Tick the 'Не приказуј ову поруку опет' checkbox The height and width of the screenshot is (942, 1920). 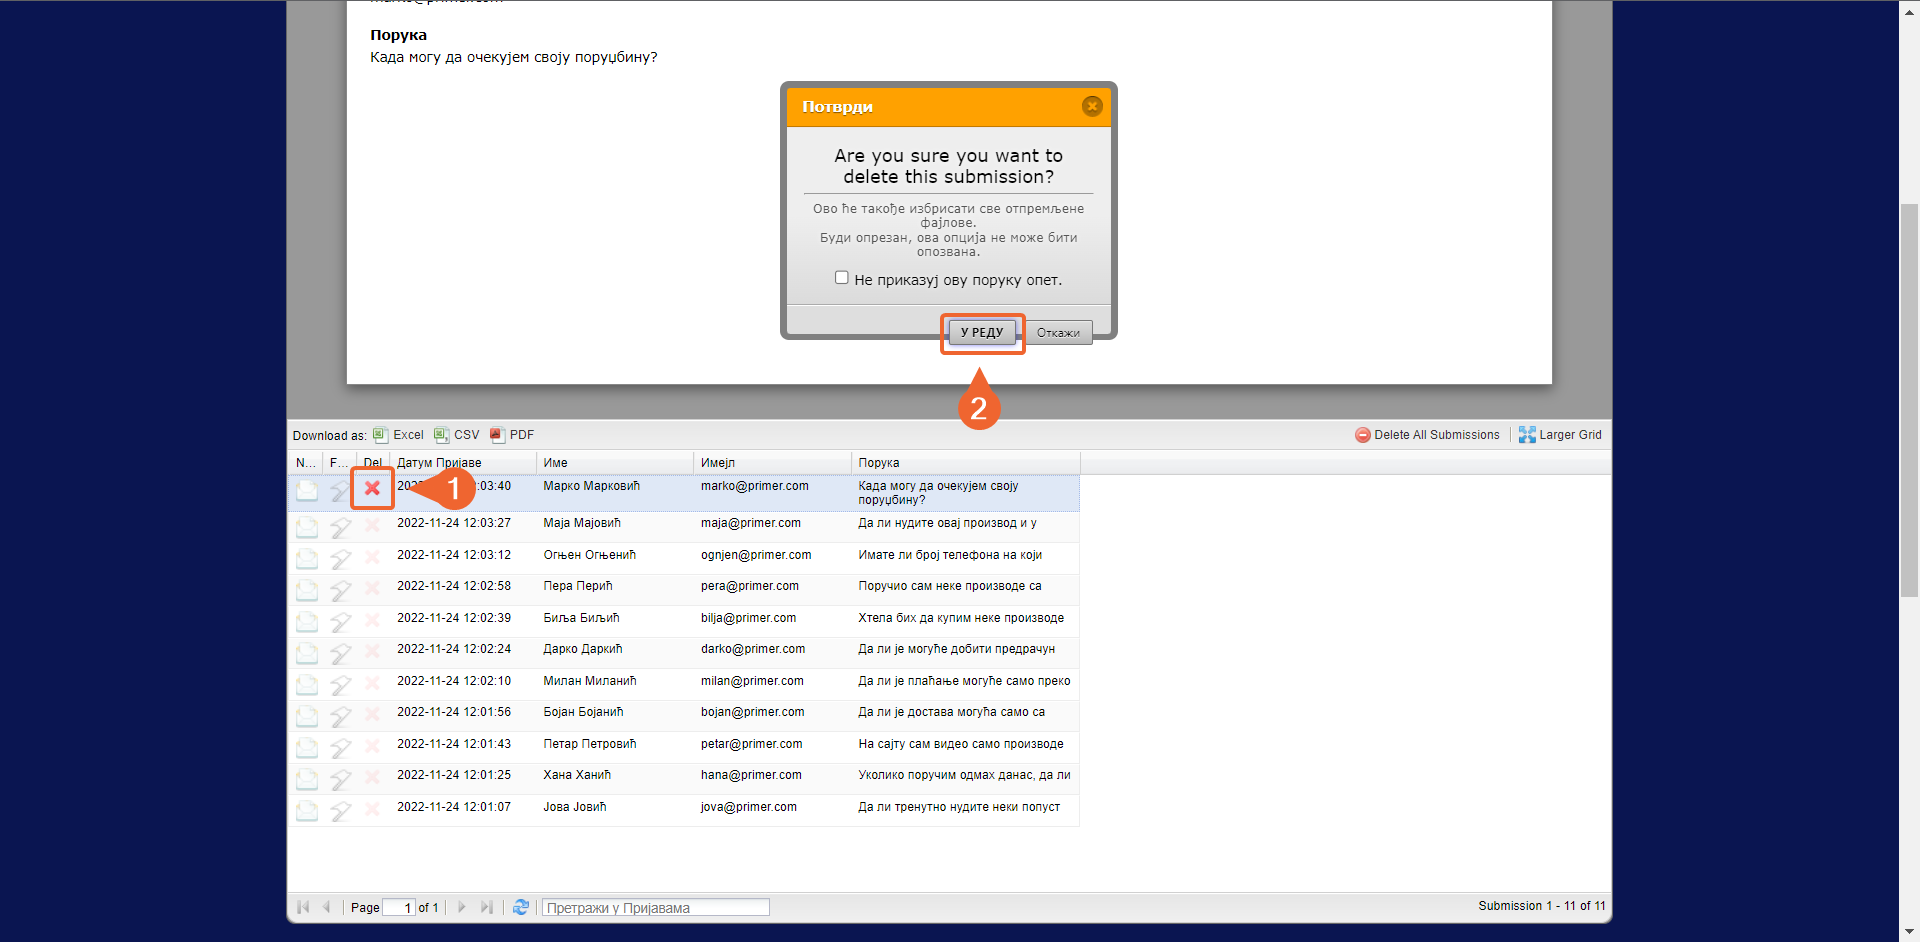click(842, 278)
